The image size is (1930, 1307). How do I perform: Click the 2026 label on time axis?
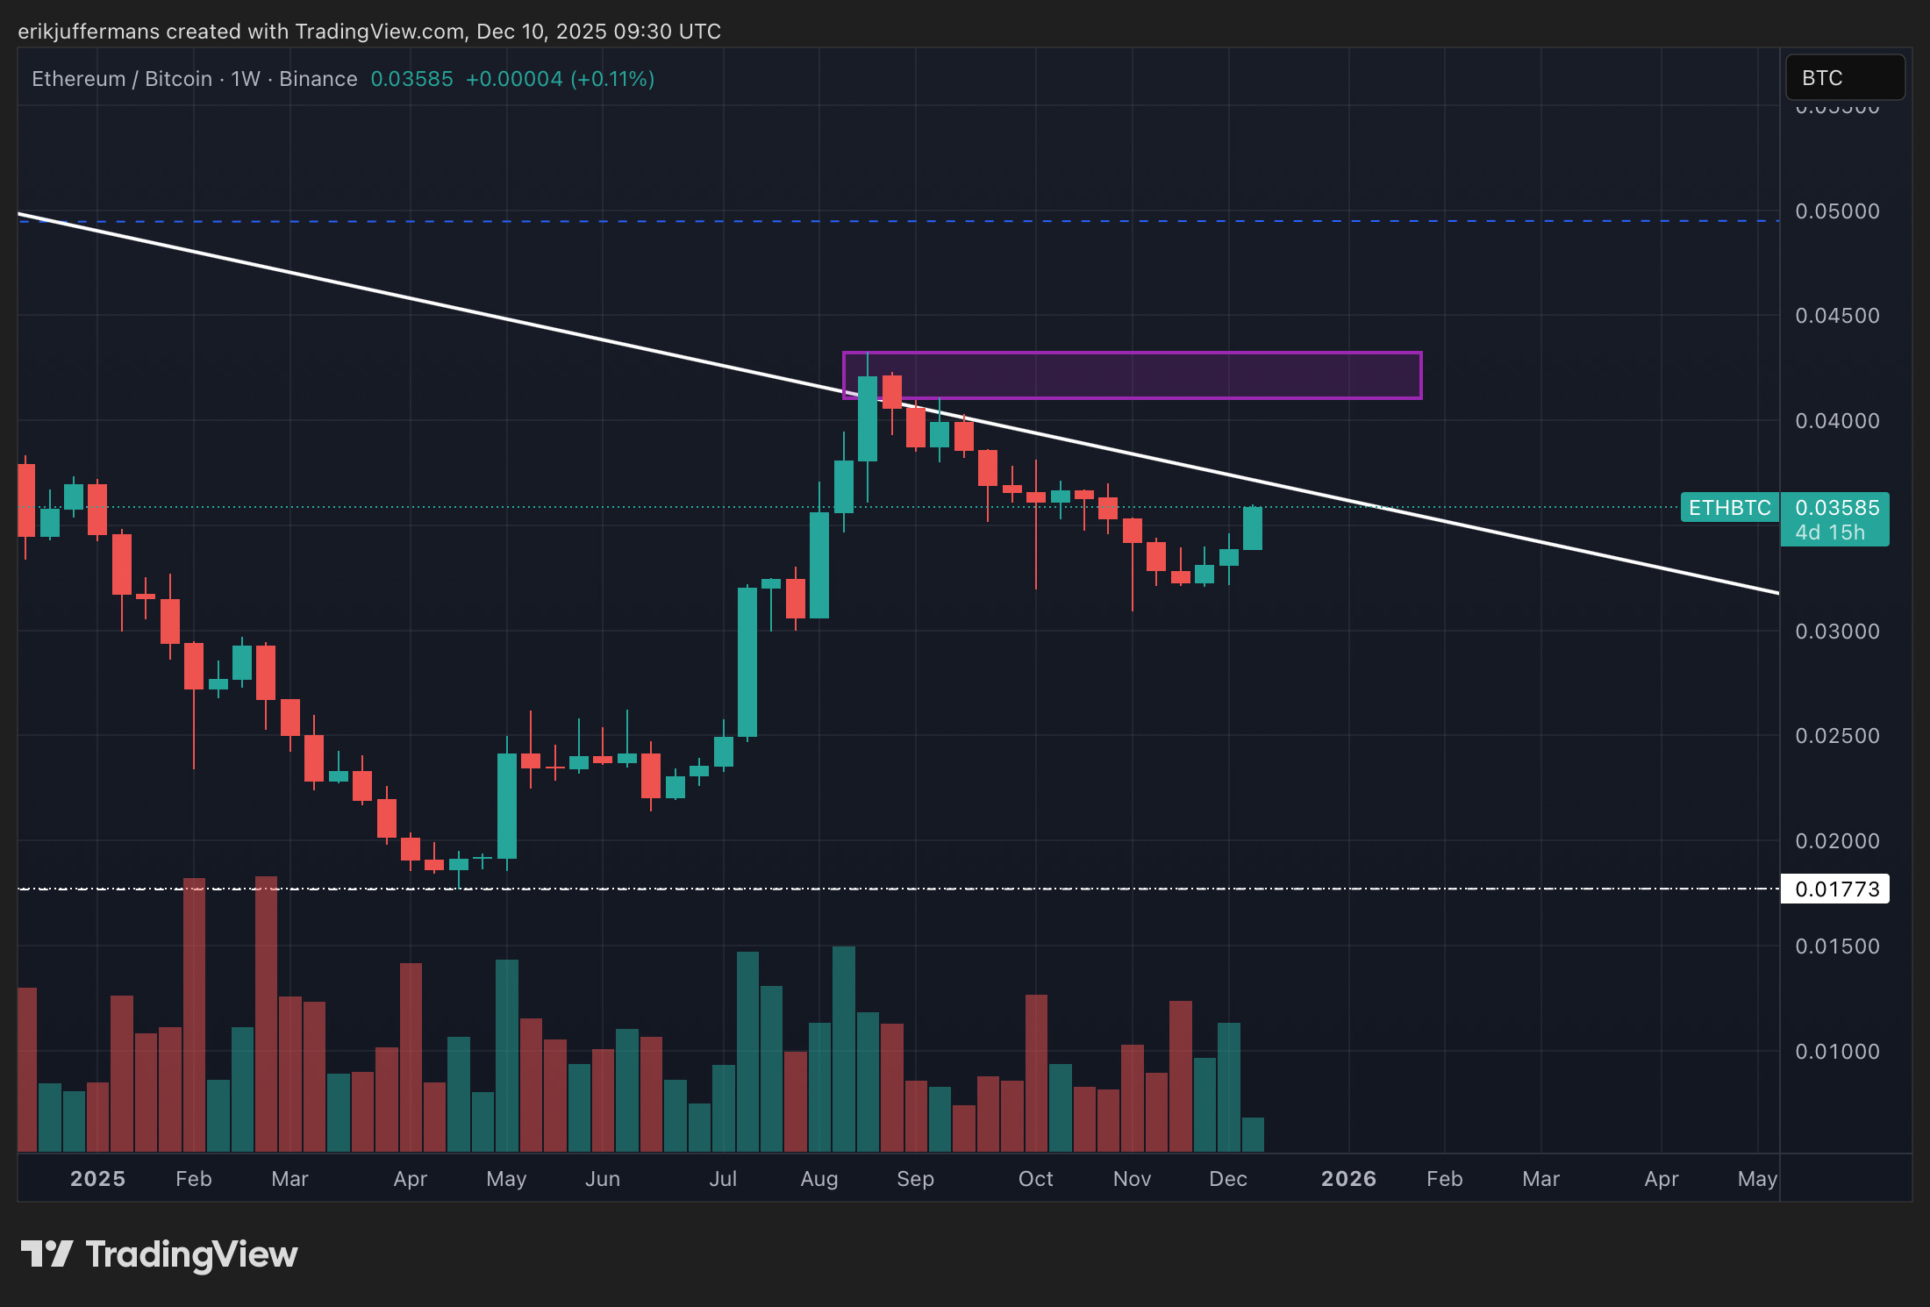pyautogui.click(x=1347, y=1179)
